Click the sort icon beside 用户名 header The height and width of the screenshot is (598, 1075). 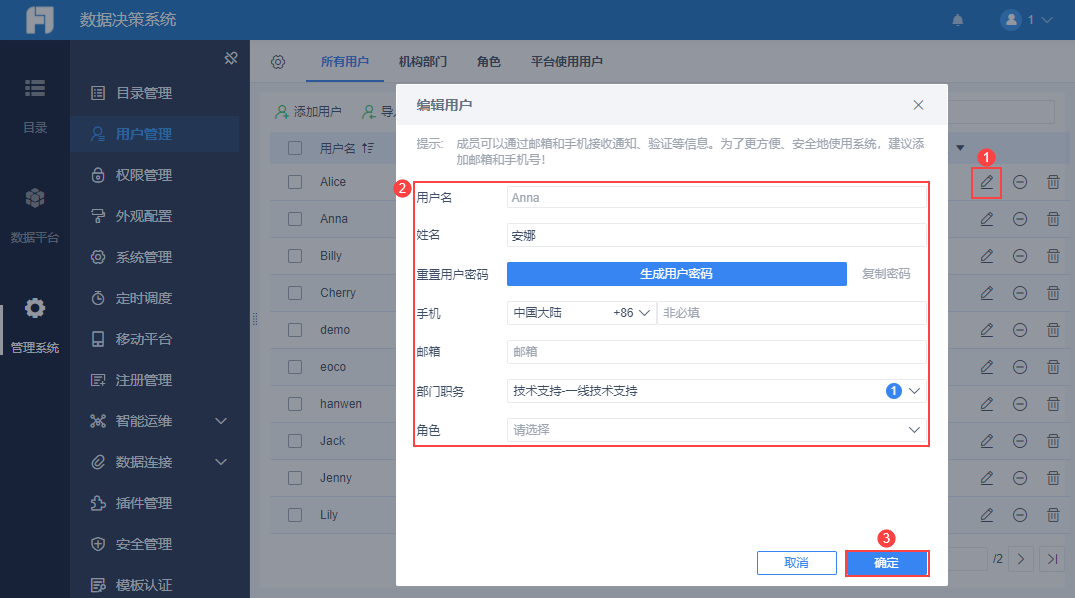tap(368, 148)
